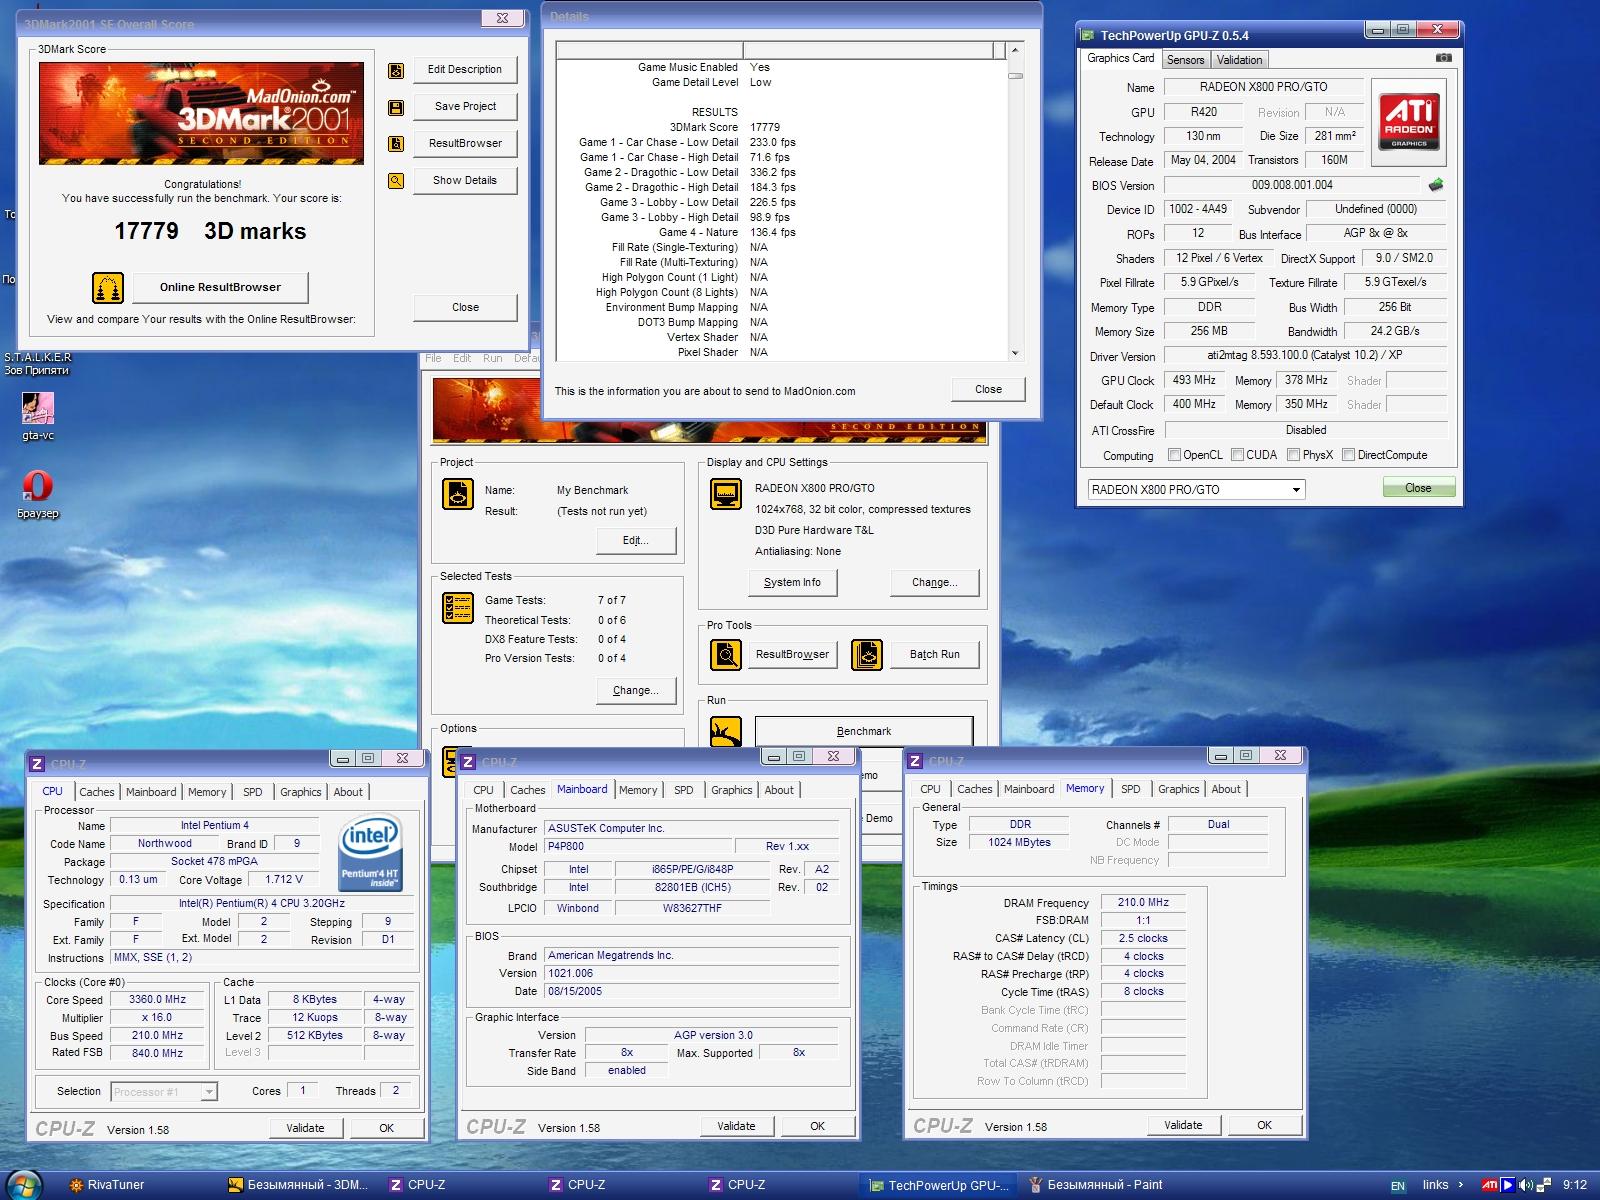Viewport: 1600px width, 1200px height.
Task: Expand the links toolbar chevron in taskbar
Action: (1461, 1185)
